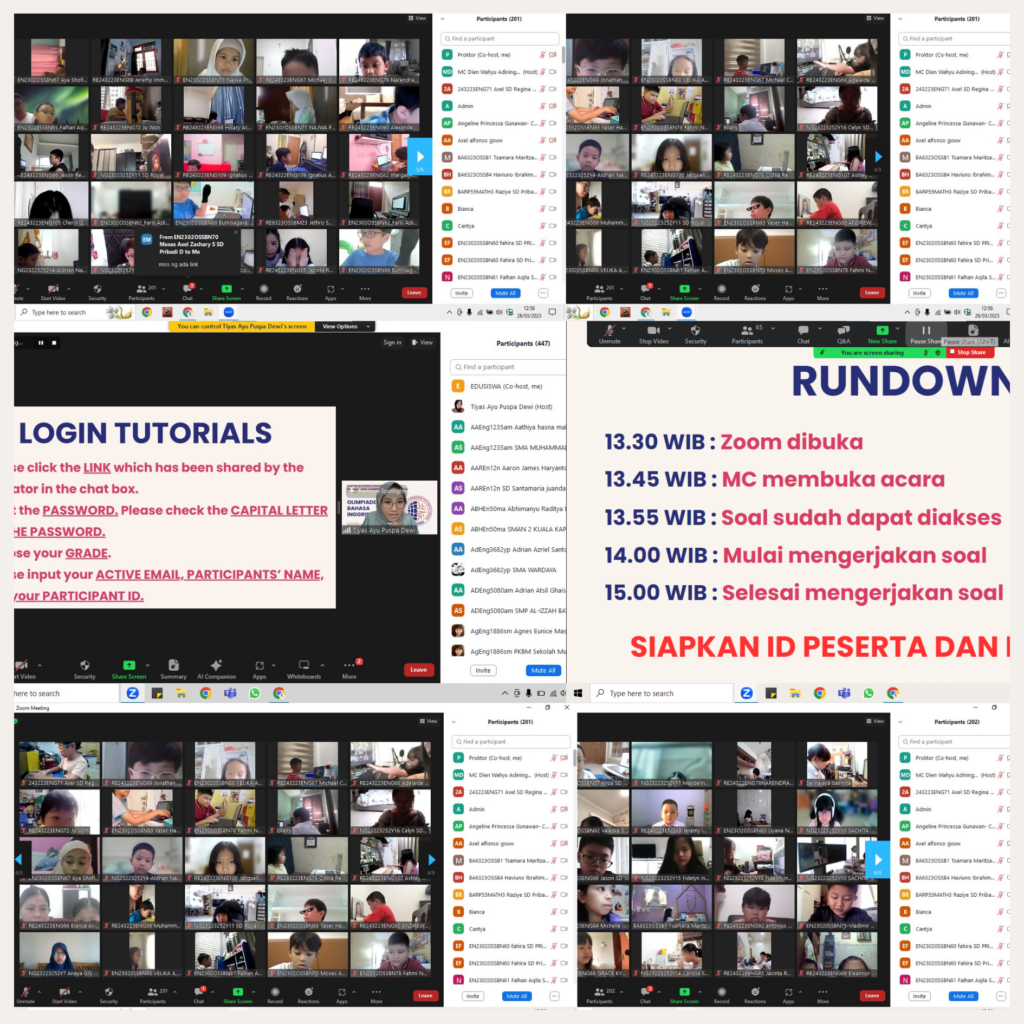
Task: Open View menu in top-left Zoom window
Action: point(417,18)
